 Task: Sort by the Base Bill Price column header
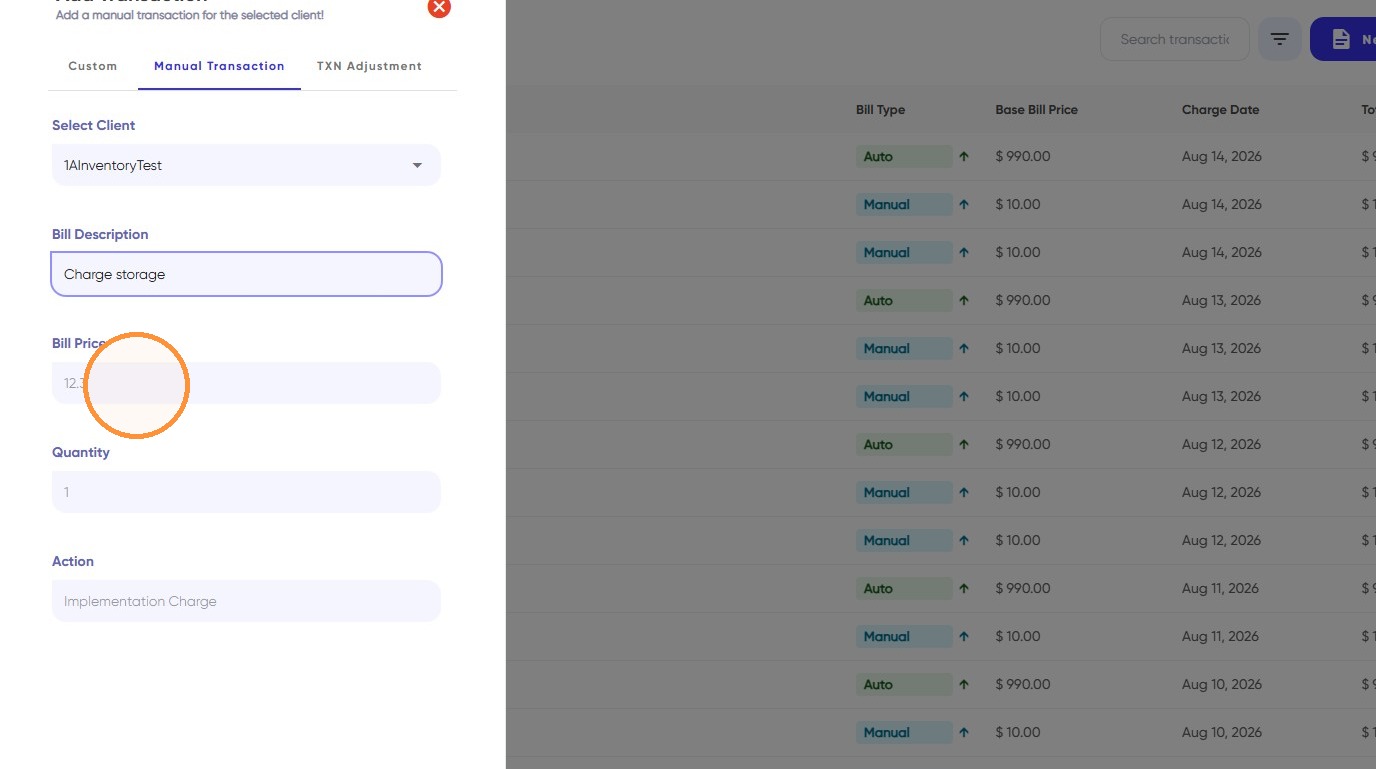1036,110
